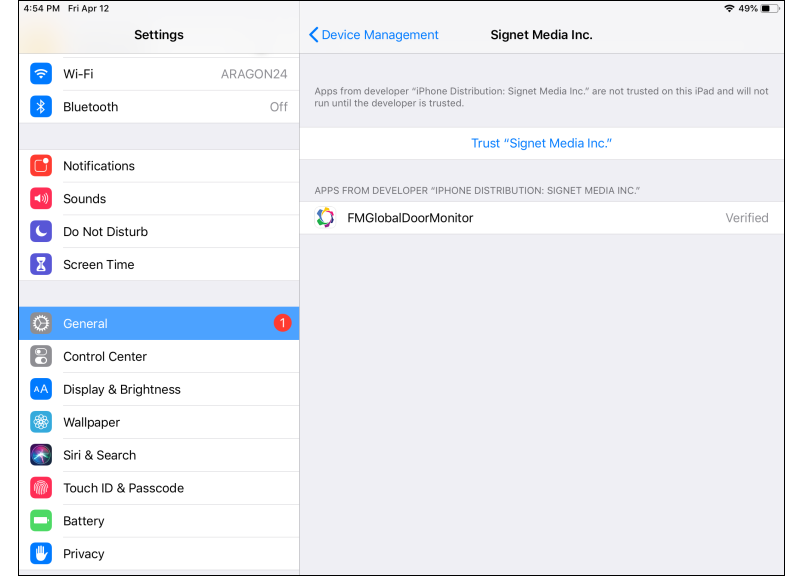Viewport: 803px width, 576px height.
Task: Open the Notifications icon
Action: [41, 166]
